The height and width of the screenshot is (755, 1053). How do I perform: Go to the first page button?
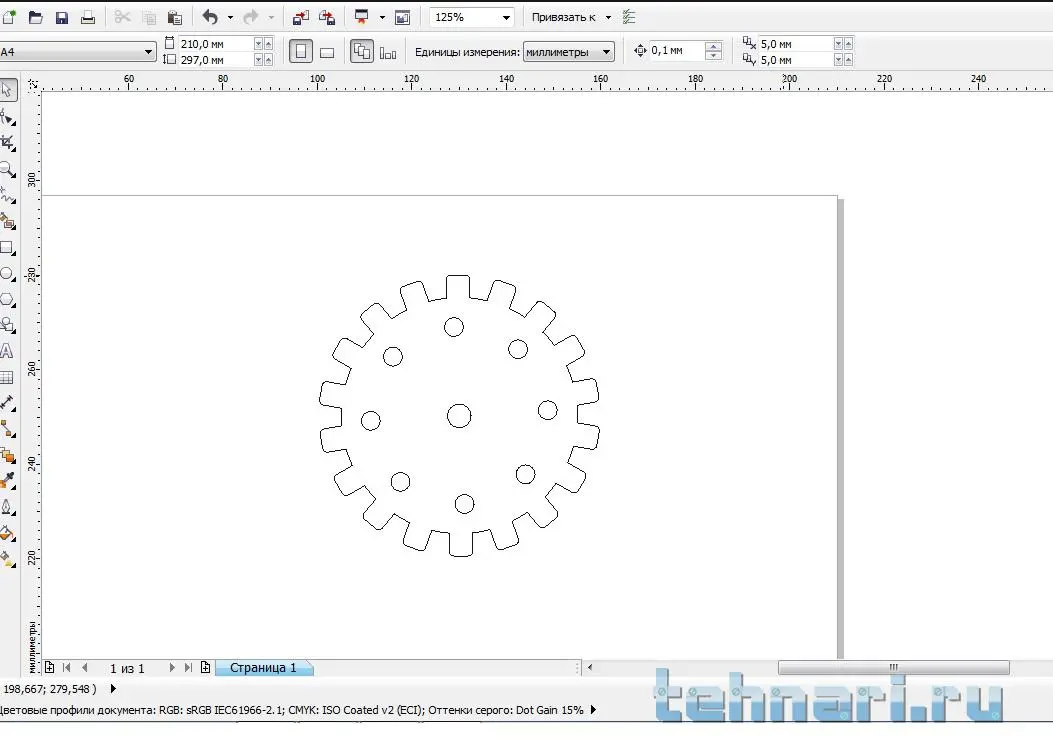(x=66, y=668)
